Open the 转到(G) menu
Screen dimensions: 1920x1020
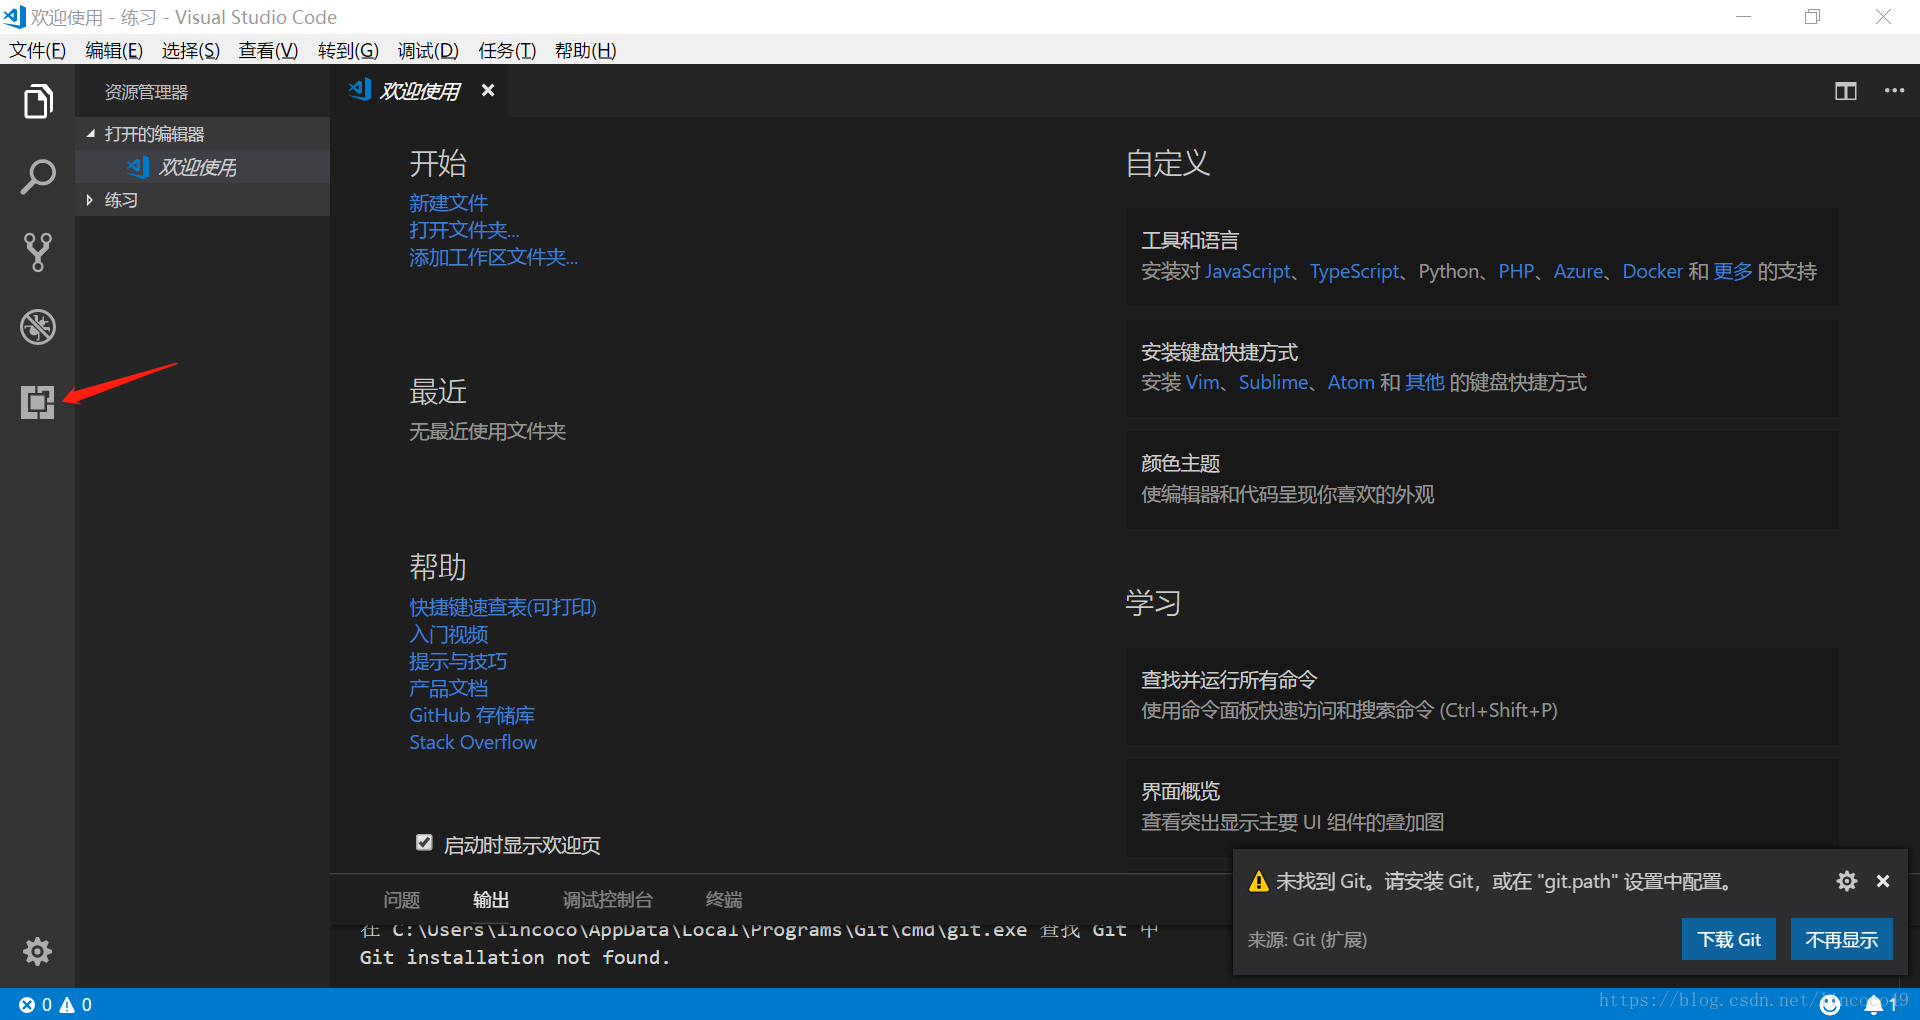348,50
